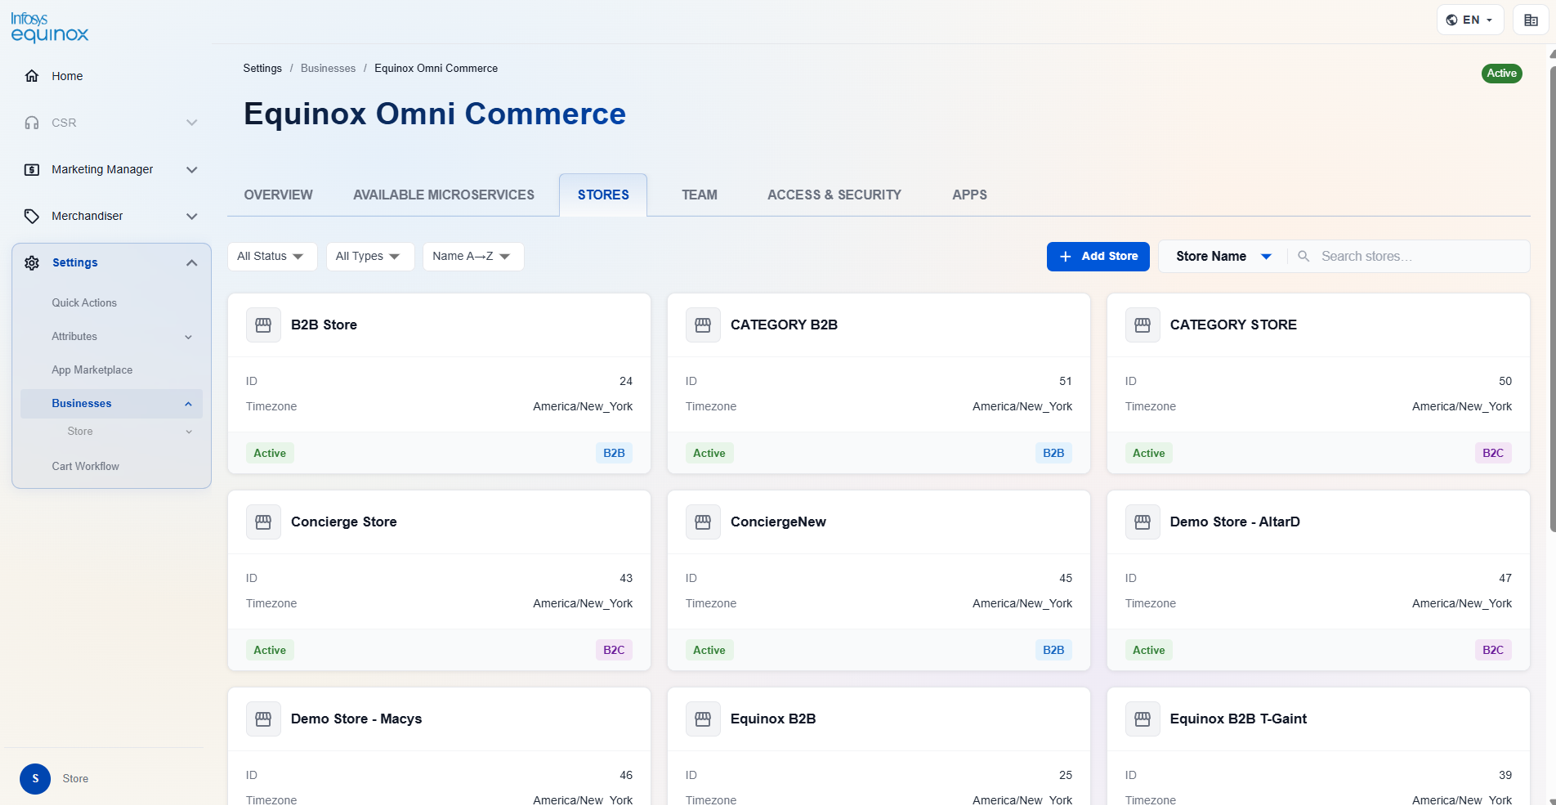The height and width of the screenshot is (805, 1558).
Task: Open the Store Name search-field dropdown
Action: pos(1223,257)
